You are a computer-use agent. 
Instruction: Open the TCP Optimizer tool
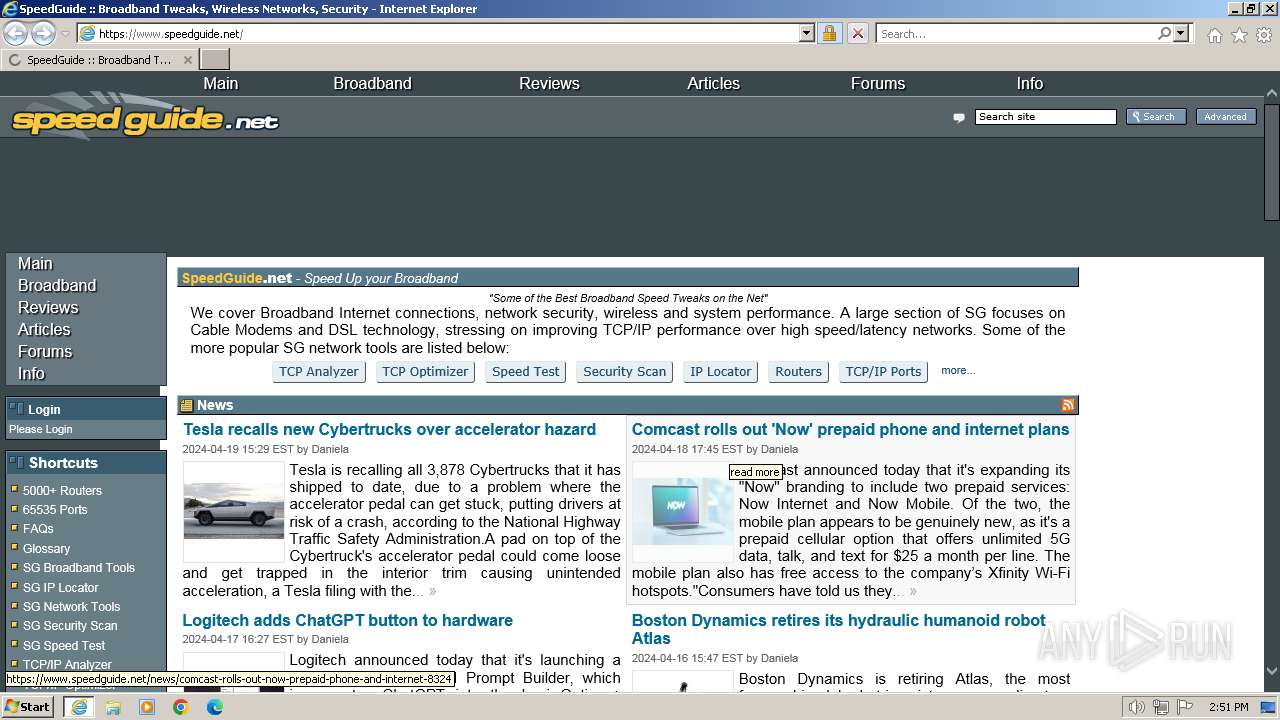coord(425,371)
